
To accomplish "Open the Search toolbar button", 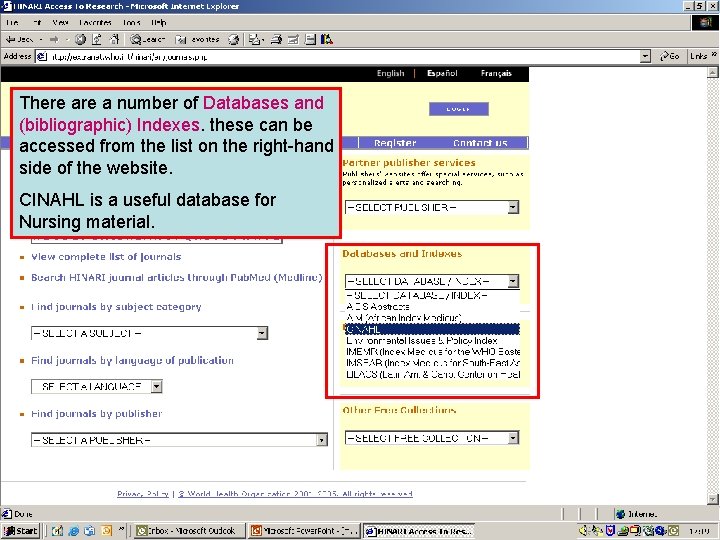I will pyautogui.click(x=147, y=40).
